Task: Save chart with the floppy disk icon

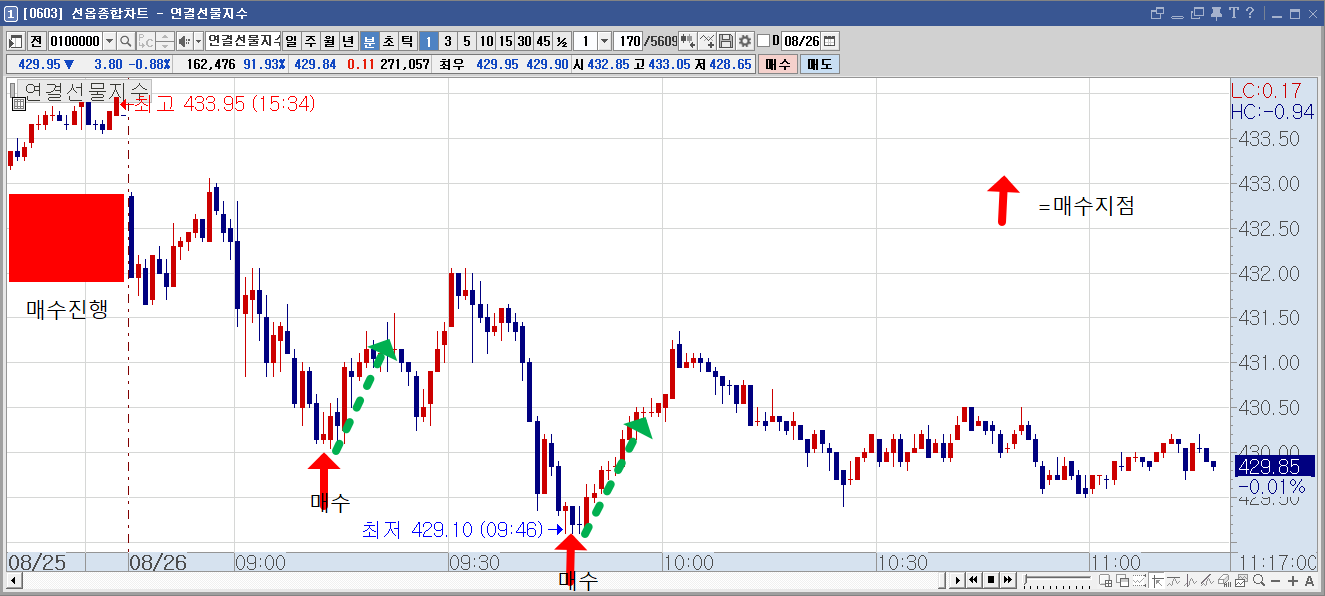Action: 727,41
